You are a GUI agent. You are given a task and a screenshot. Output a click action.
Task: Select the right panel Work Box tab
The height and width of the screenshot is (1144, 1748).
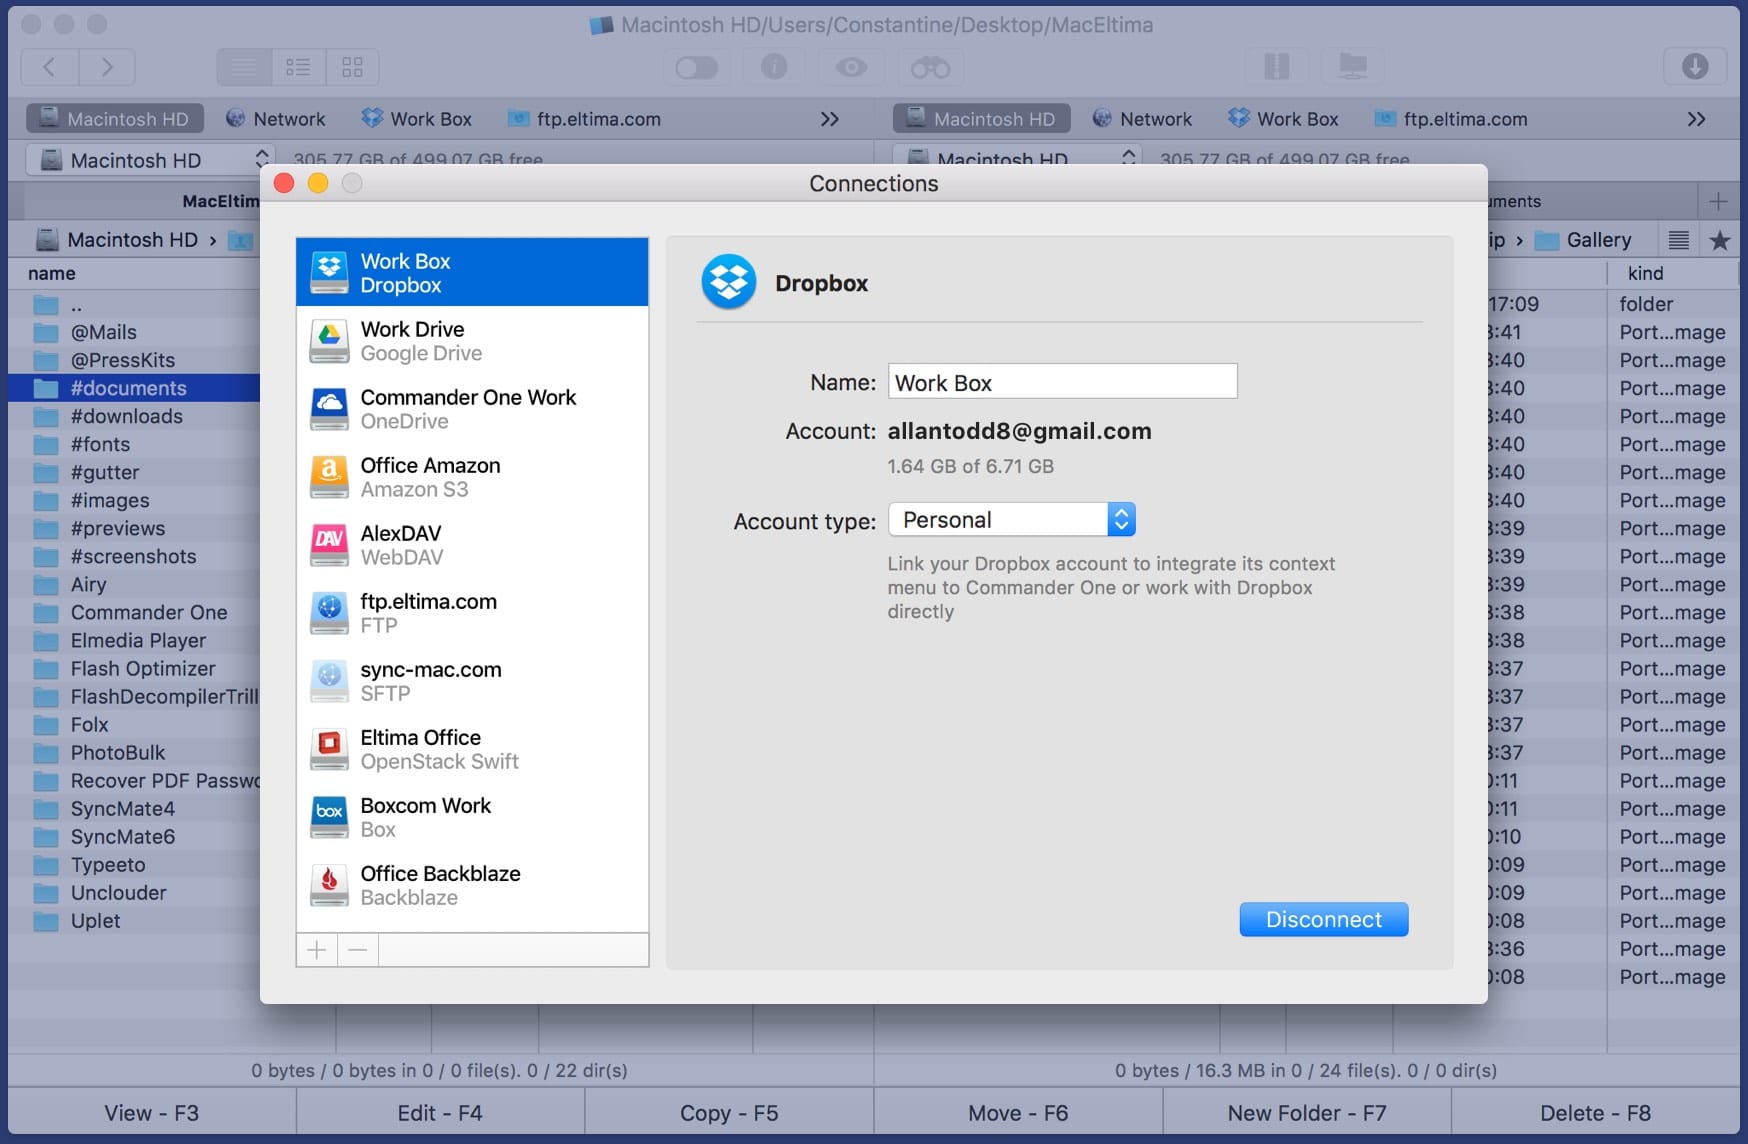click(1283, 119)
